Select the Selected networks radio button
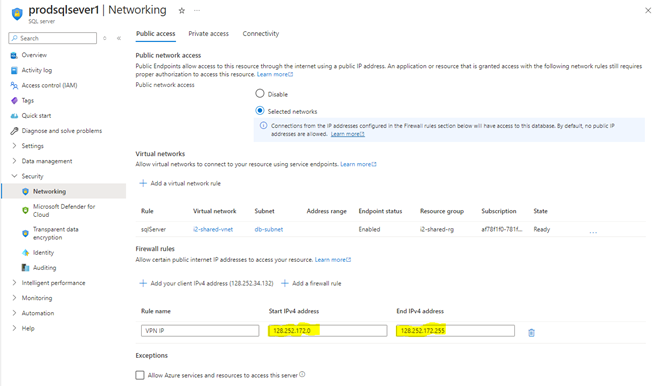This screenshot has height=386, width=653. pyautogui.click(x=260, y=111)
